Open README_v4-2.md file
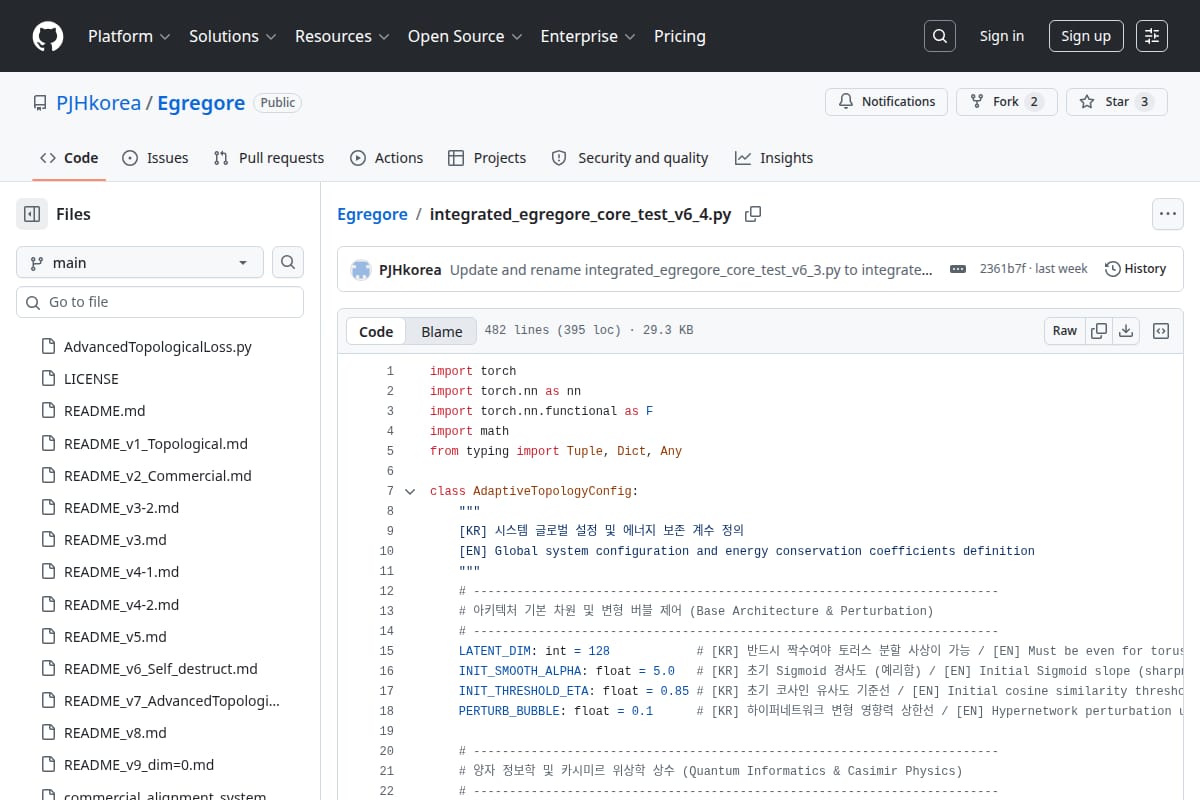The height and width of the screenshot is (800, 1200). point(121,605)
